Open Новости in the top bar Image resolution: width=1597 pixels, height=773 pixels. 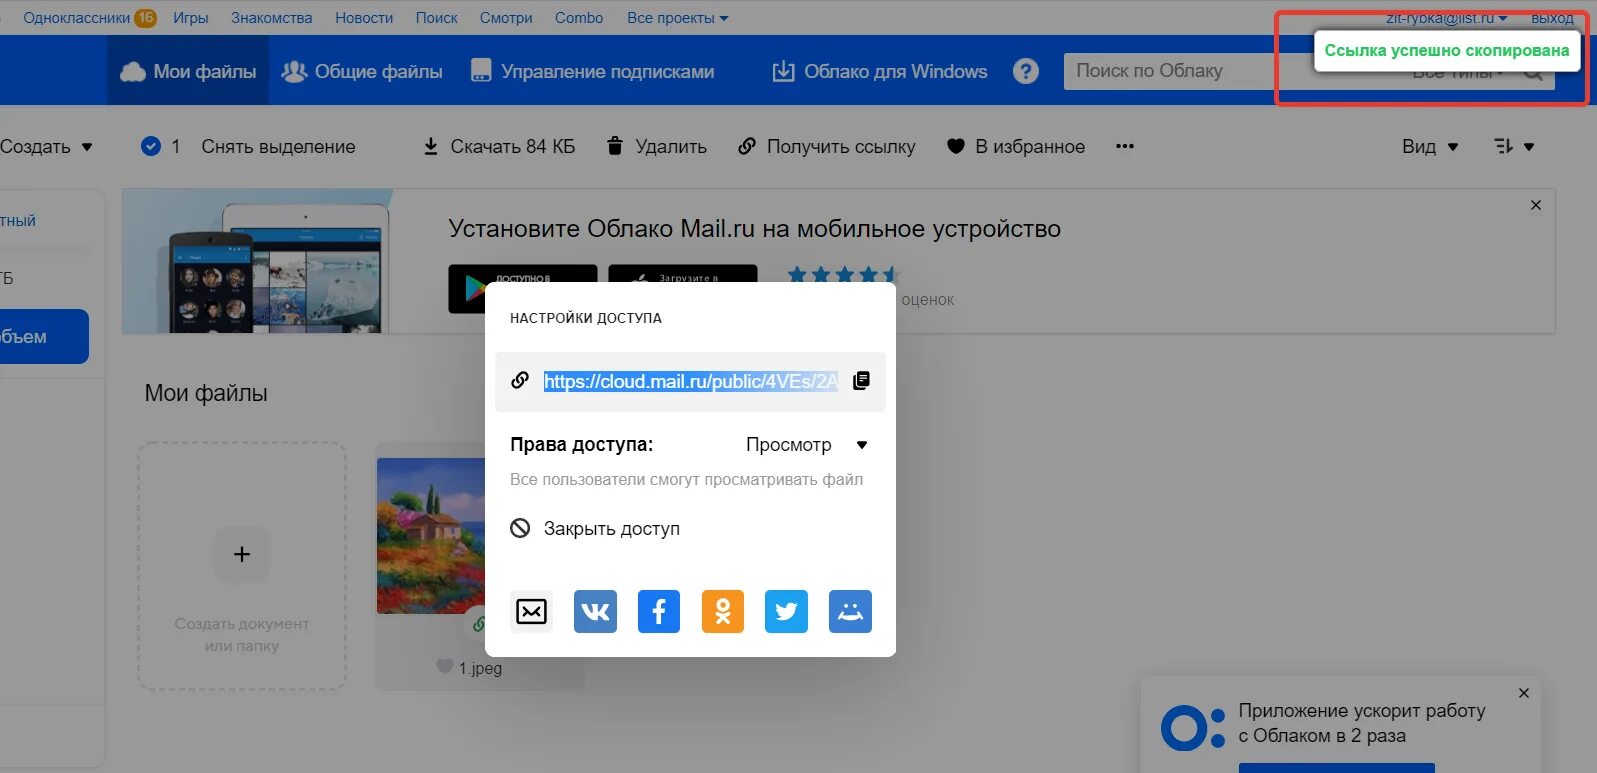[364, 18]
